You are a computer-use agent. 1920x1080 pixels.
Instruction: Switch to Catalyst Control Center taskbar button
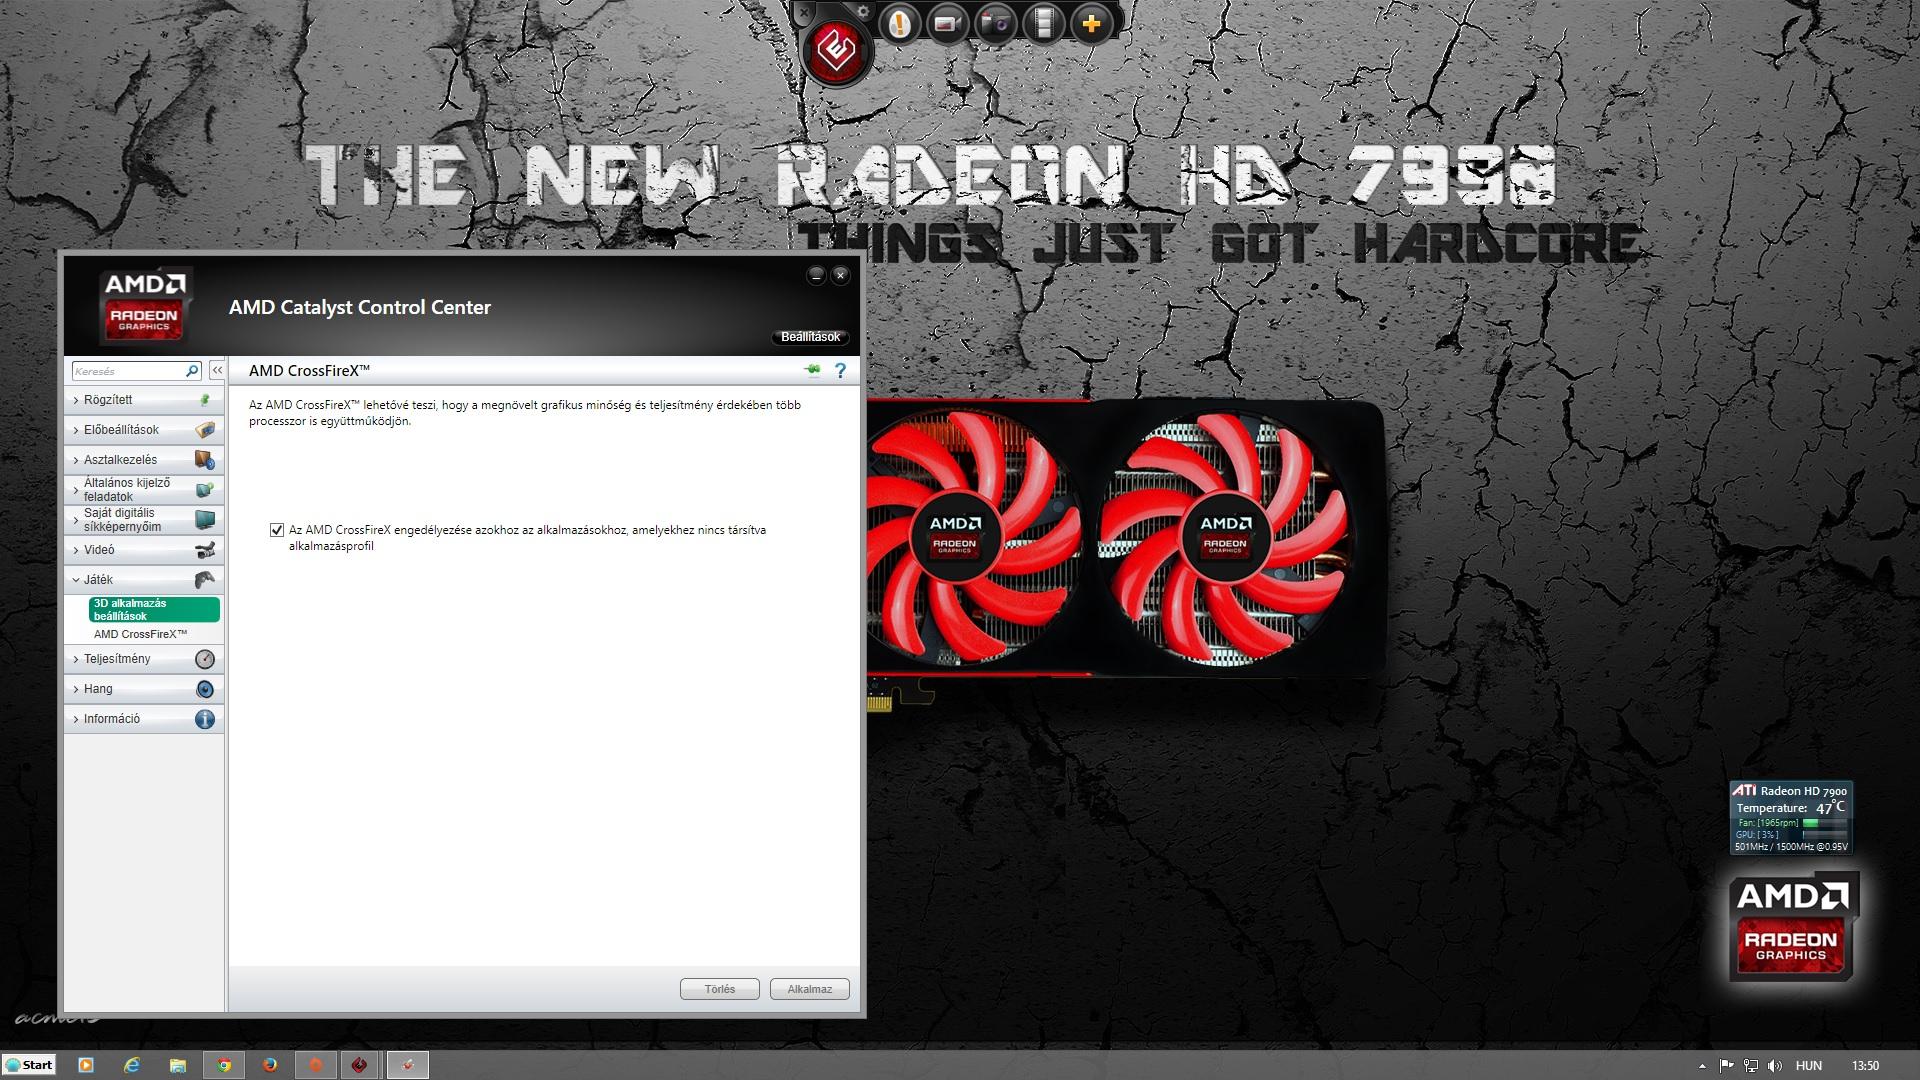point(408,1065)
